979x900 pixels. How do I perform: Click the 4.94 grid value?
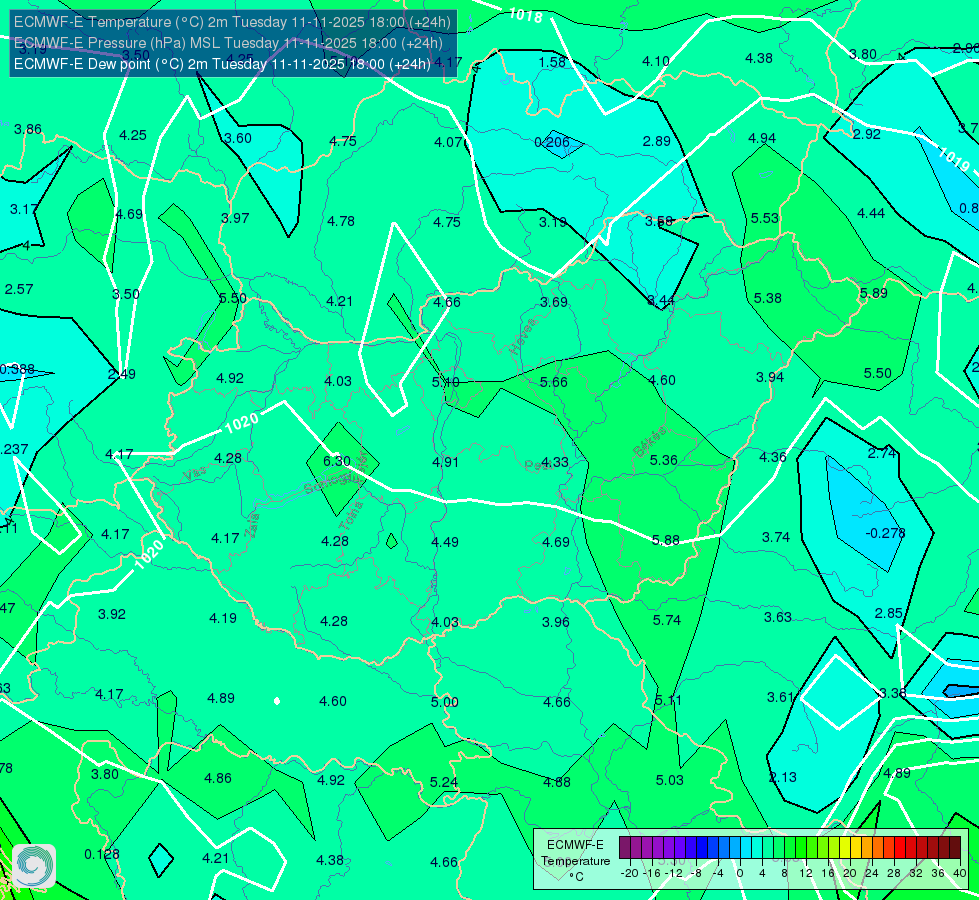pyautogui.click(x=762, y=139)
